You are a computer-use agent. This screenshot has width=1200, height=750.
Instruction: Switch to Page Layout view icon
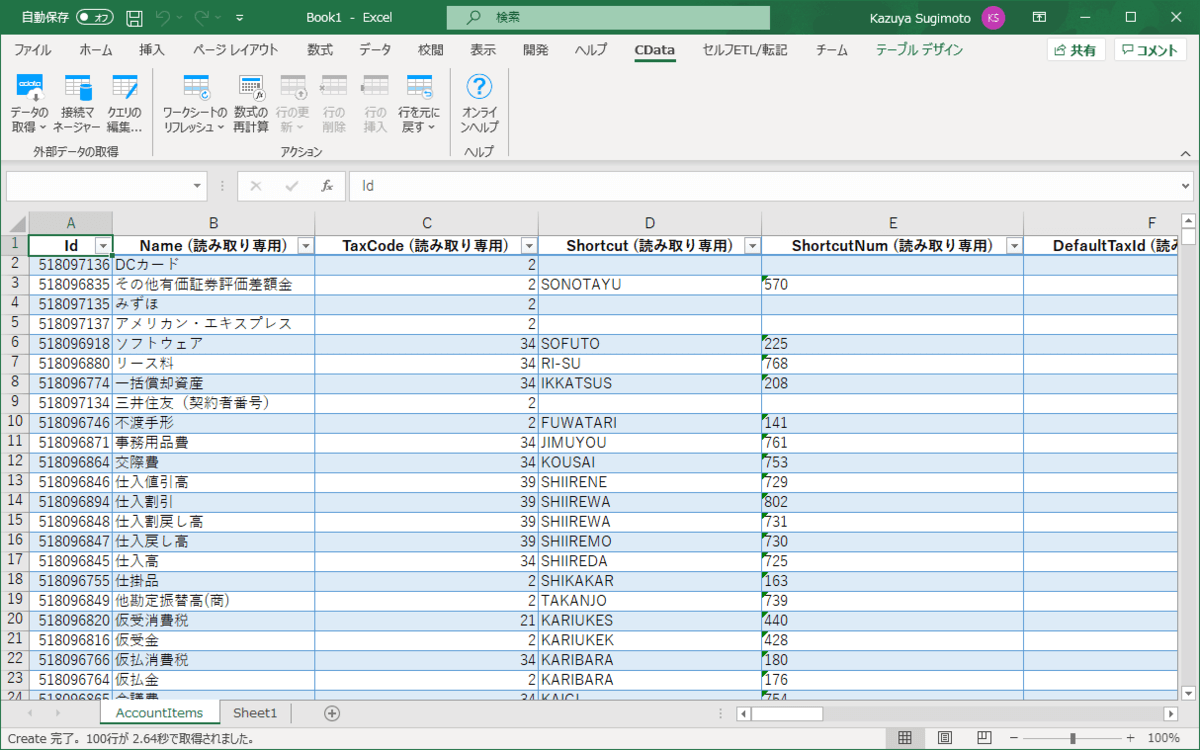pos(944,738)
